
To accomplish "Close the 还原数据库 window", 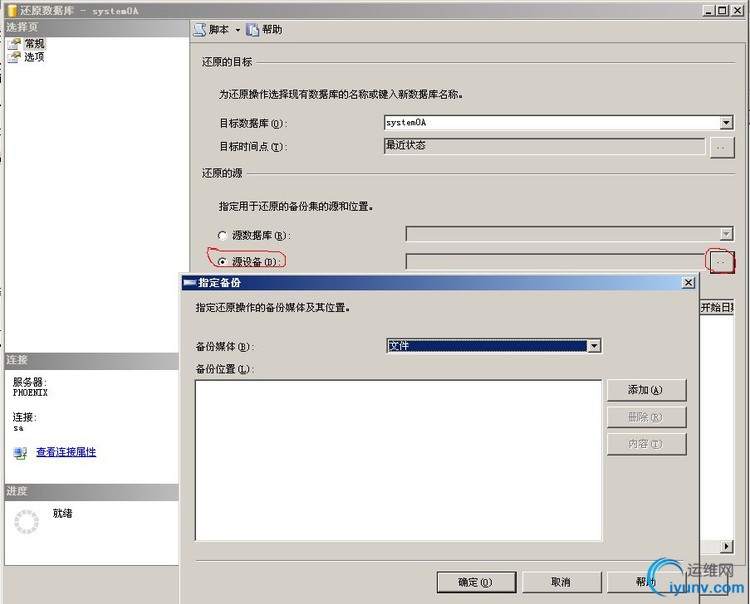I will pos(737,10).
